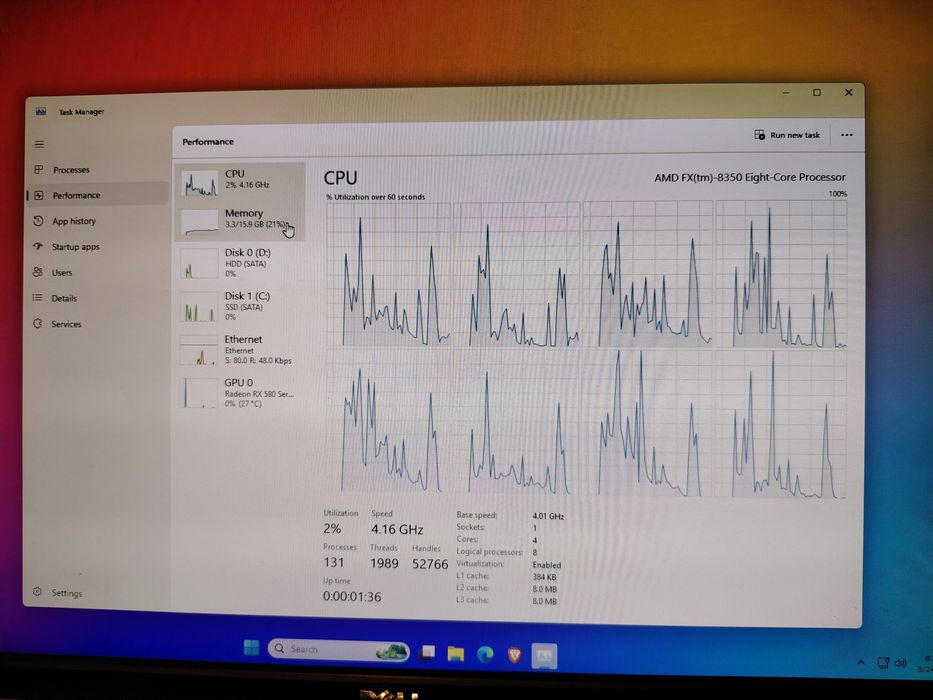Click the Performance page heading

click(208, 142)
